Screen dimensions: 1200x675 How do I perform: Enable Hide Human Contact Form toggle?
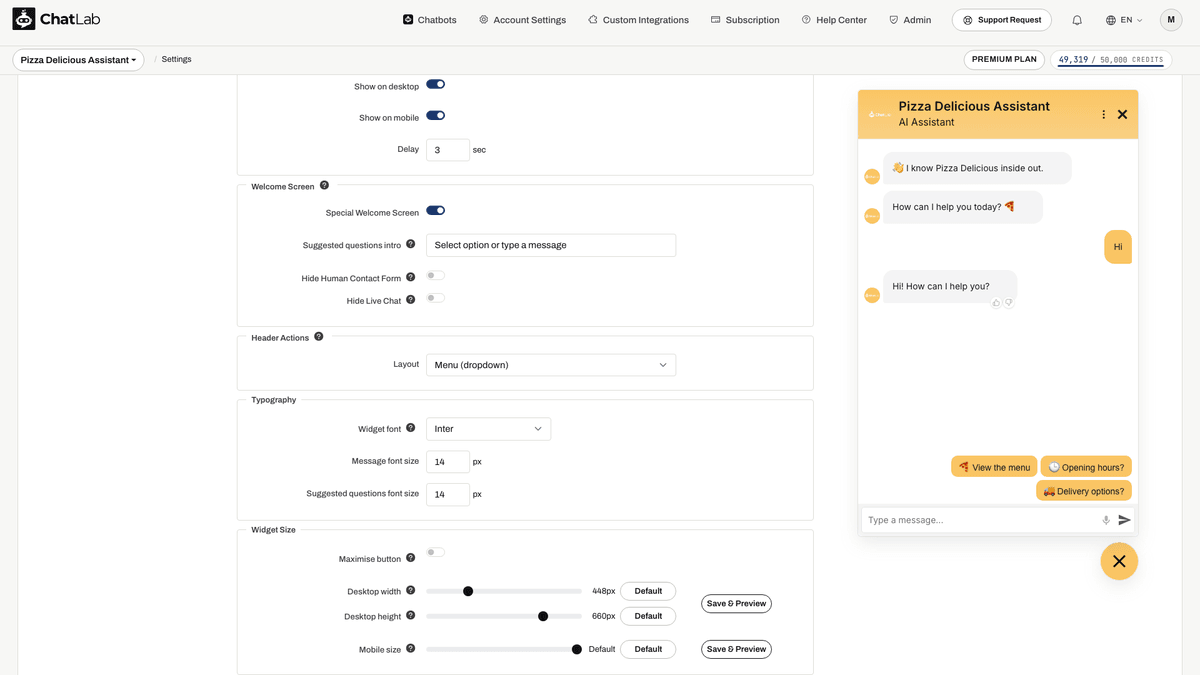point(436,275)
